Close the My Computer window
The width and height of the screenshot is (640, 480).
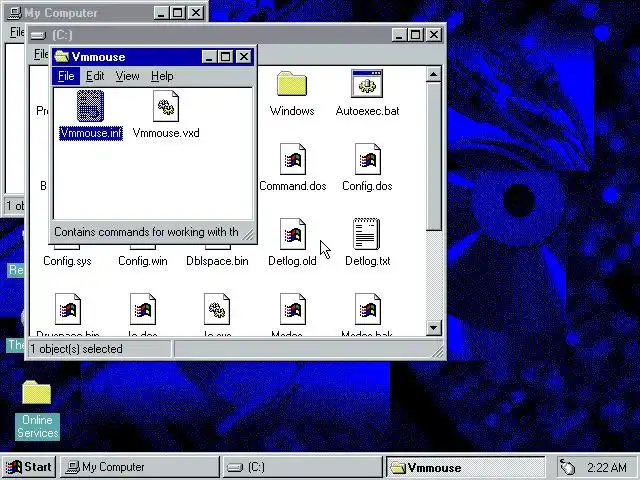(x=196, y=13)
